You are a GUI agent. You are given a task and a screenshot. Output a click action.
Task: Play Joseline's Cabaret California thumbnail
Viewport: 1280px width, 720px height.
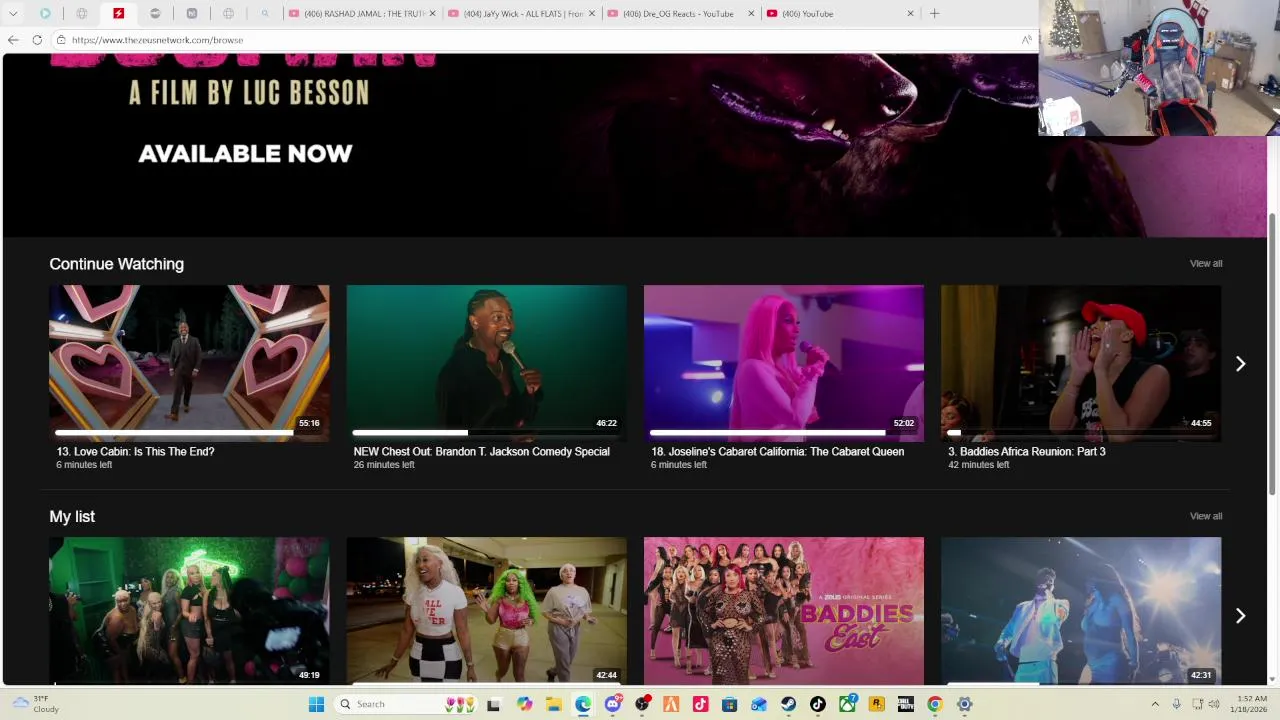pos(783,362)
